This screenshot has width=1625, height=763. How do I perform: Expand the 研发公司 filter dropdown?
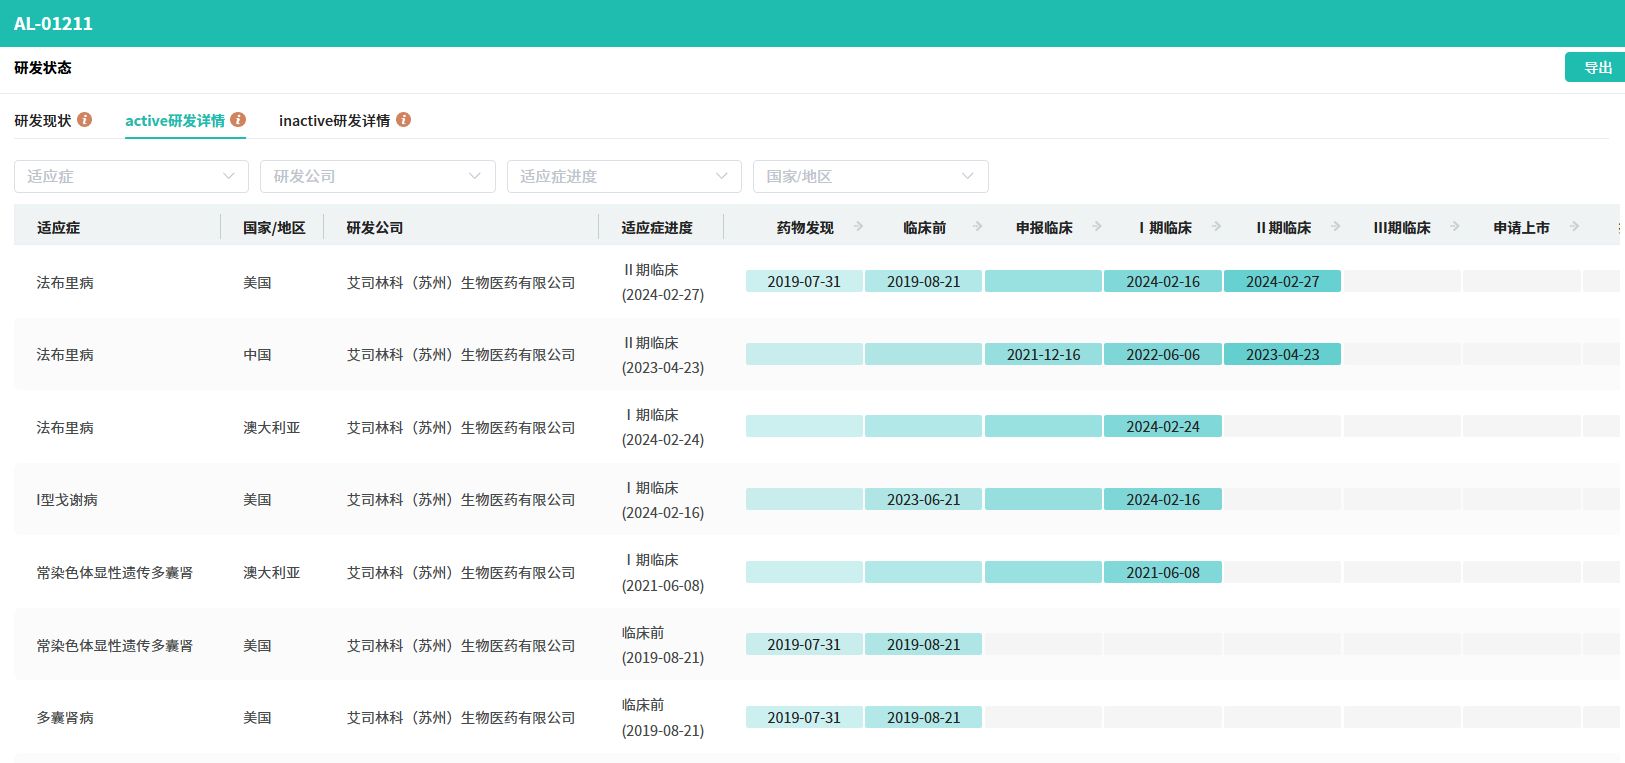pyautogui.click(x=377, y=177)
